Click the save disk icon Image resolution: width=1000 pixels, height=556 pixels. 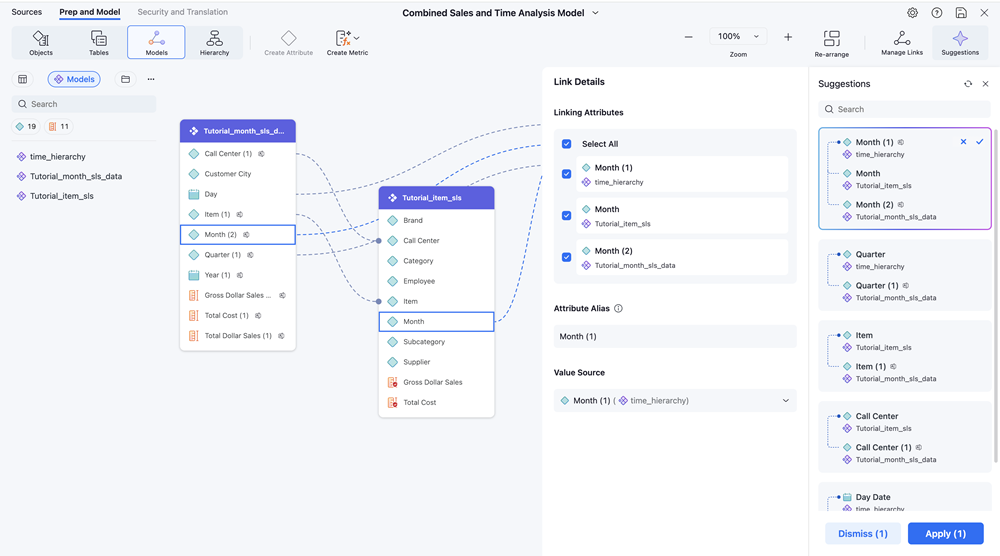pos(961,13)
